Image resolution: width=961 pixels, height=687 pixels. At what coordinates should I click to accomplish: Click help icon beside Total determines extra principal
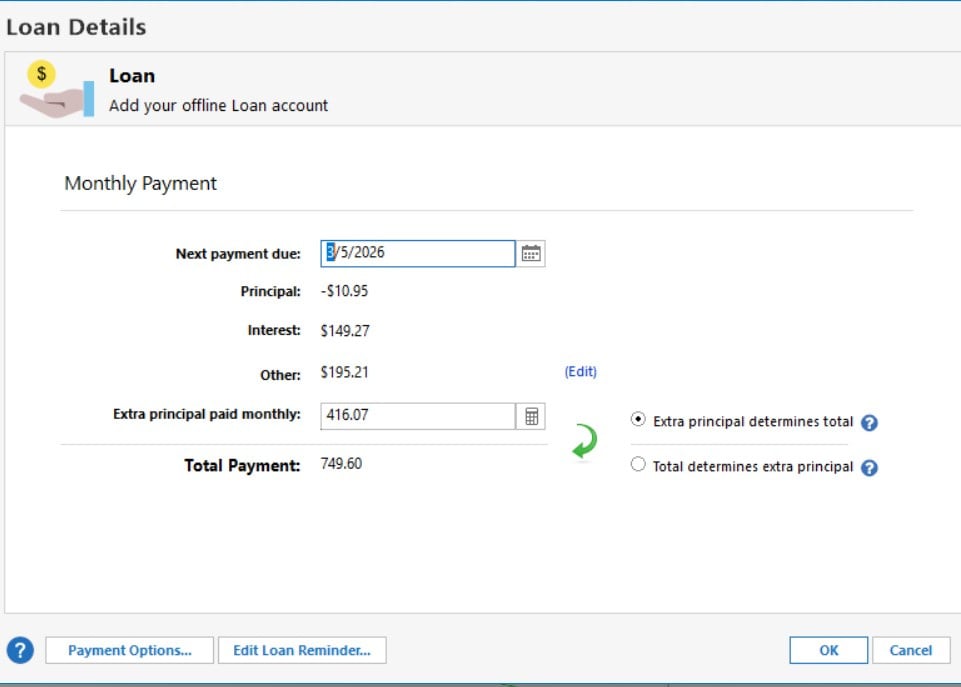(869, 468)
